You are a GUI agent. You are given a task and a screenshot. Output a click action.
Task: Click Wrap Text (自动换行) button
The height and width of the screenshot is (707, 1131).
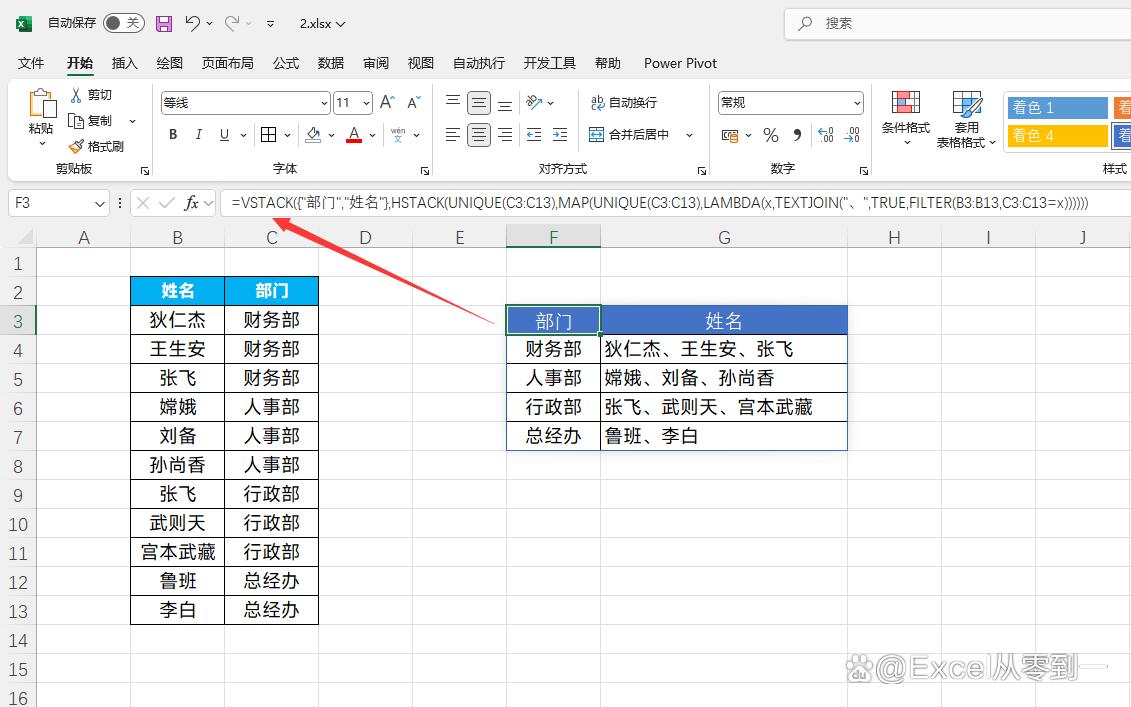[x=623, y=103]
